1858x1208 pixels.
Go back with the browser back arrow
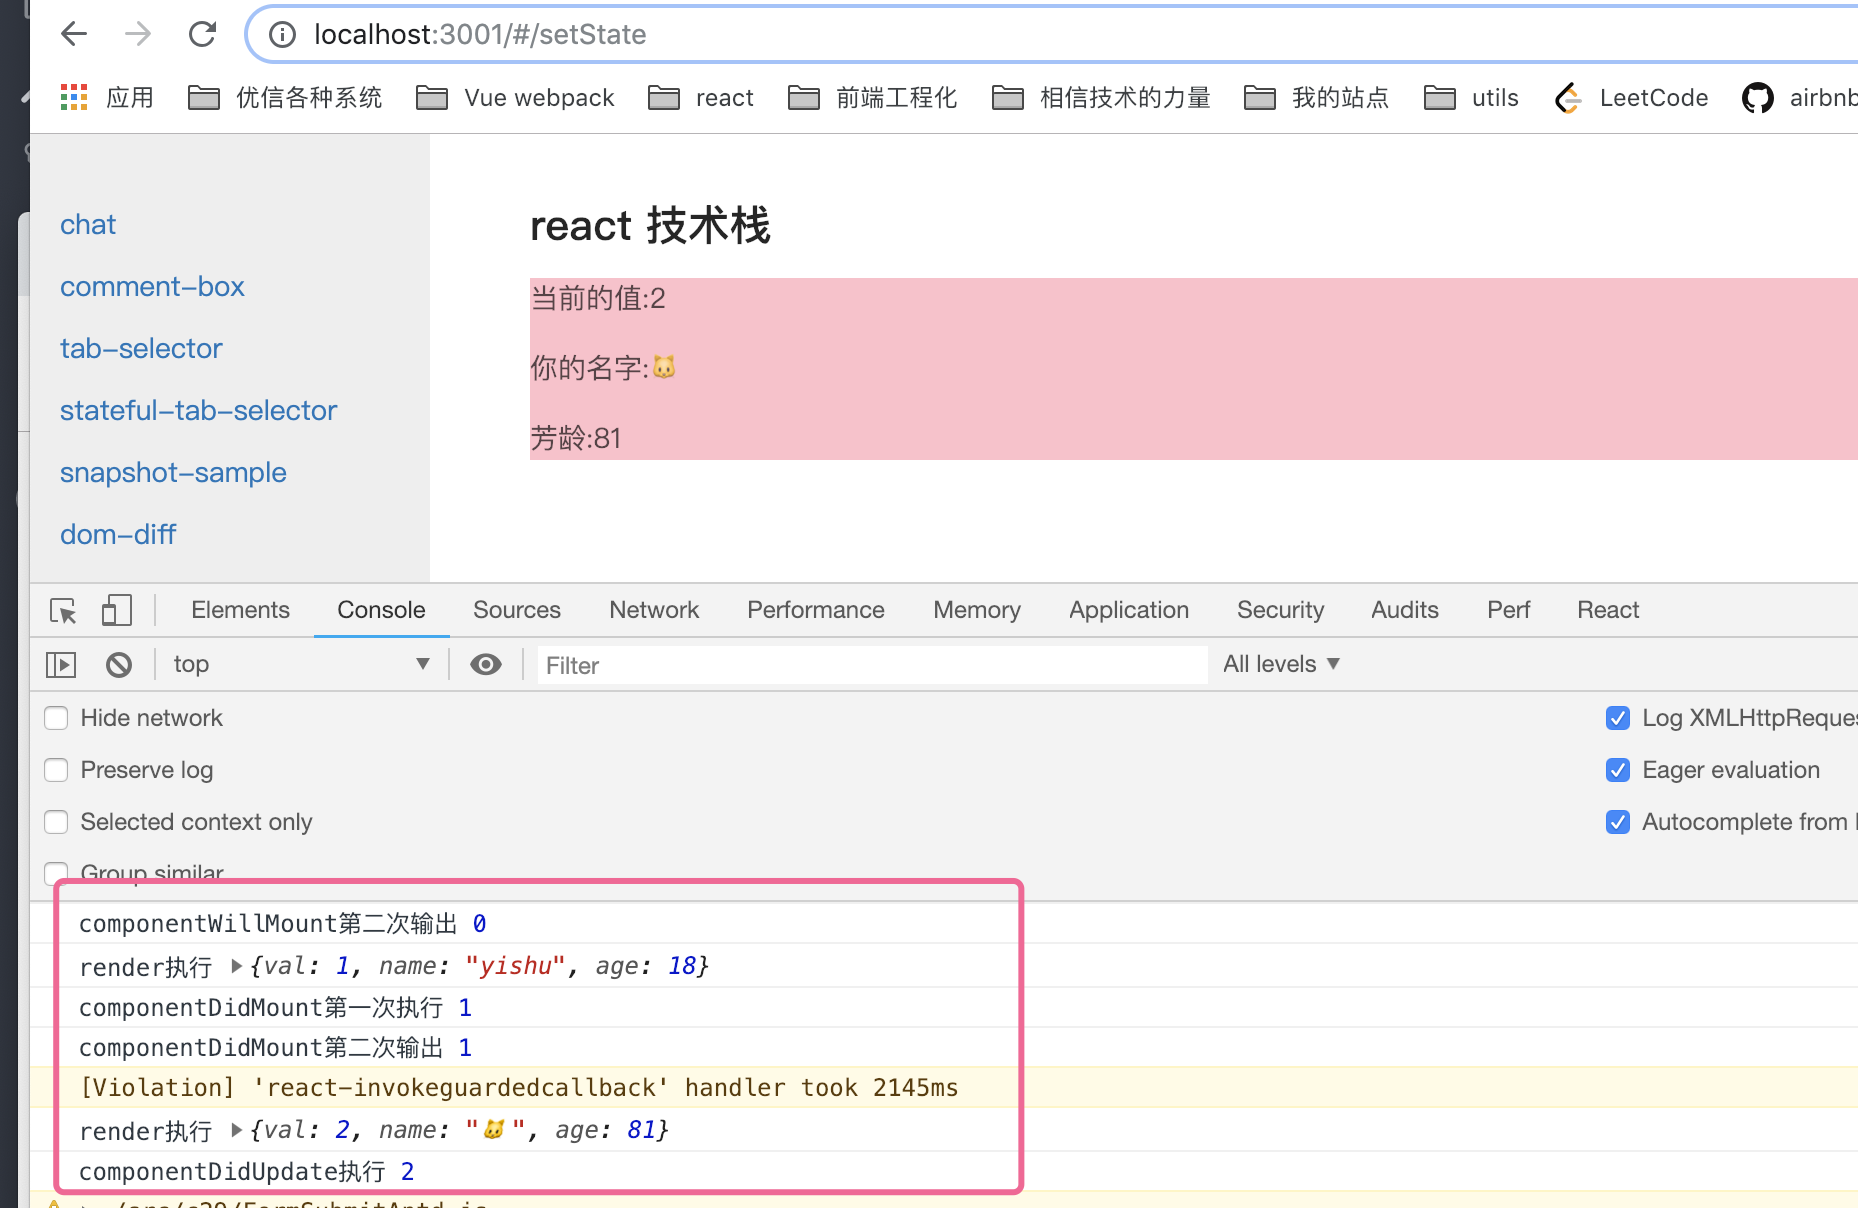[74, 34]
